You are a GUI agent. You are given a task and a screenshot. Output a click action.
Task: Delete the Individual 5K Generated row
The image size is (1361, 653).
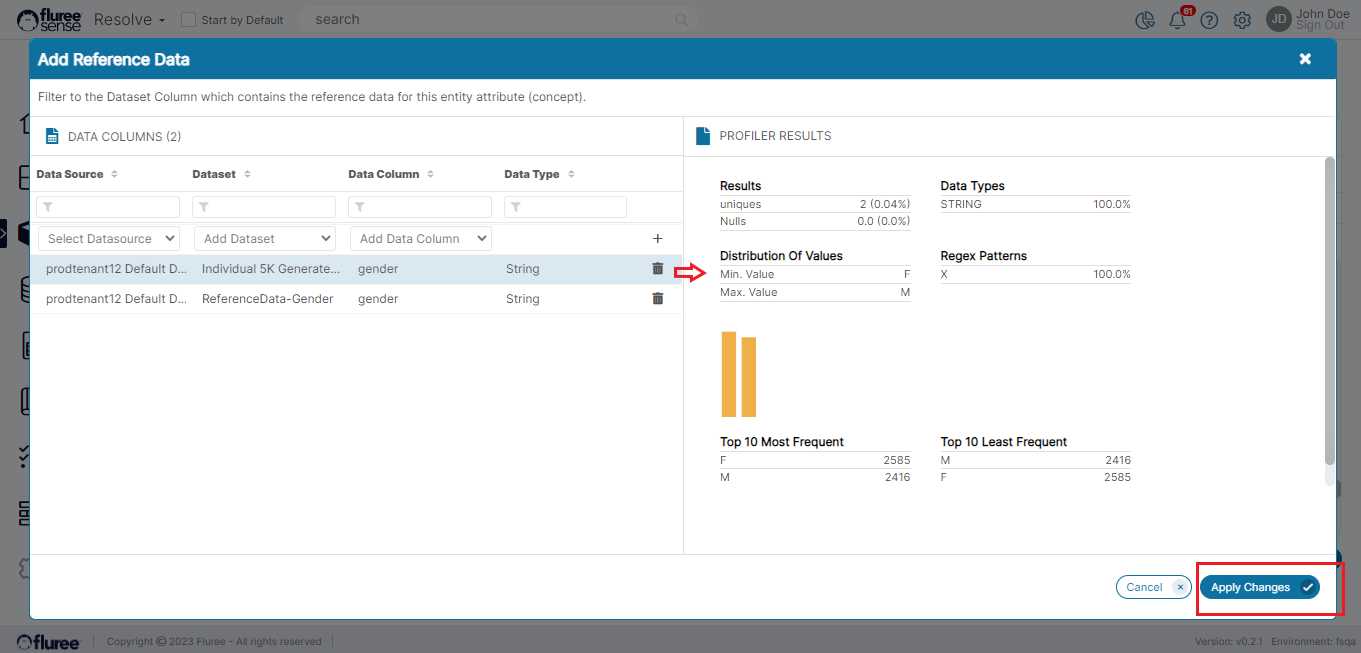click(657, 269)
